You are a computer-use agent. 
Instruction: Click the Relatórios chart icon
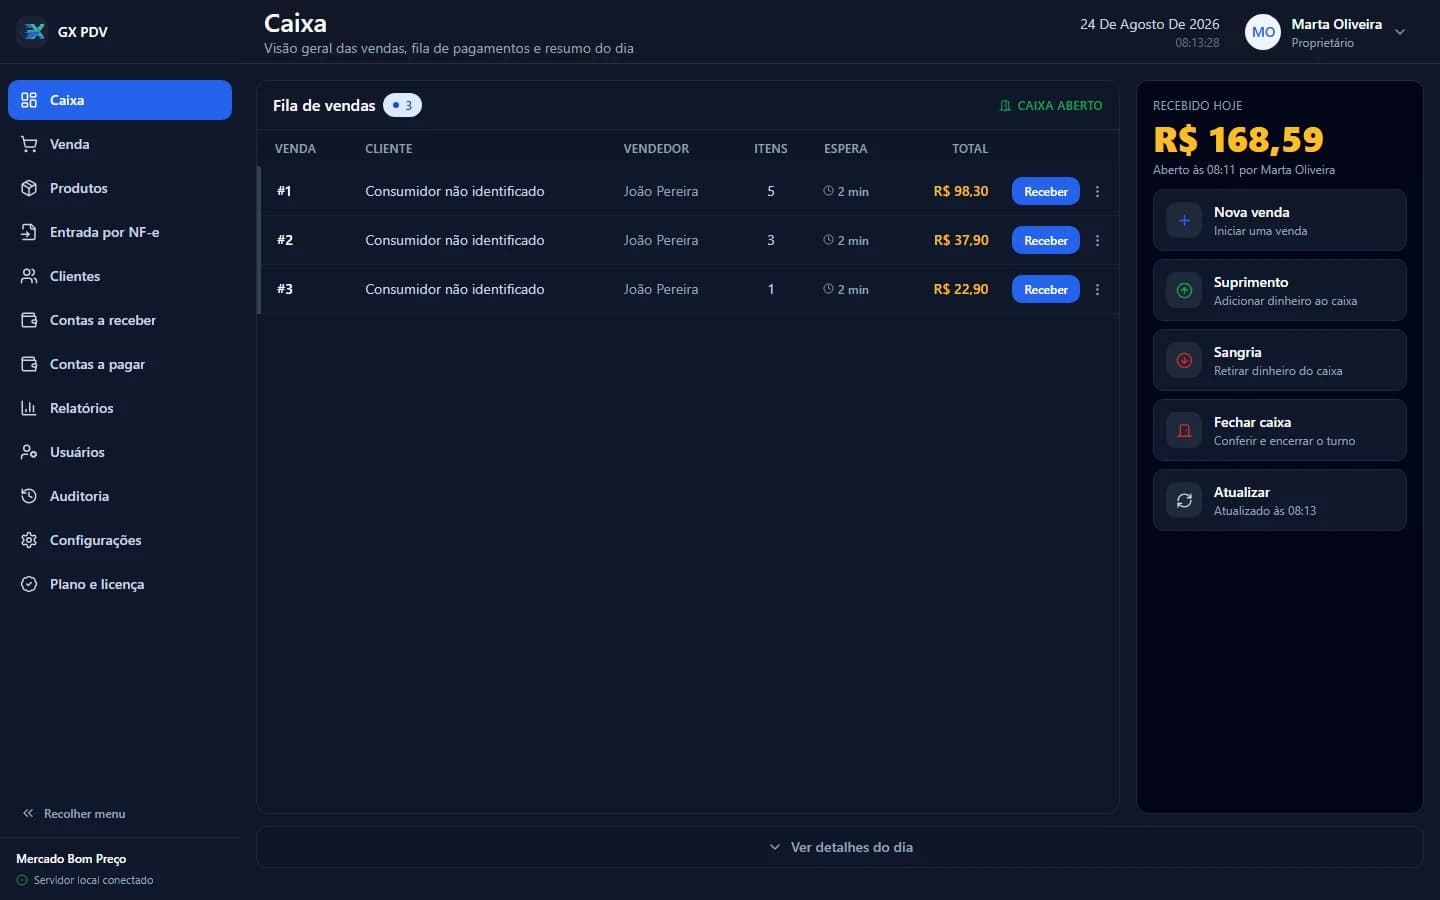pos(29,408)
